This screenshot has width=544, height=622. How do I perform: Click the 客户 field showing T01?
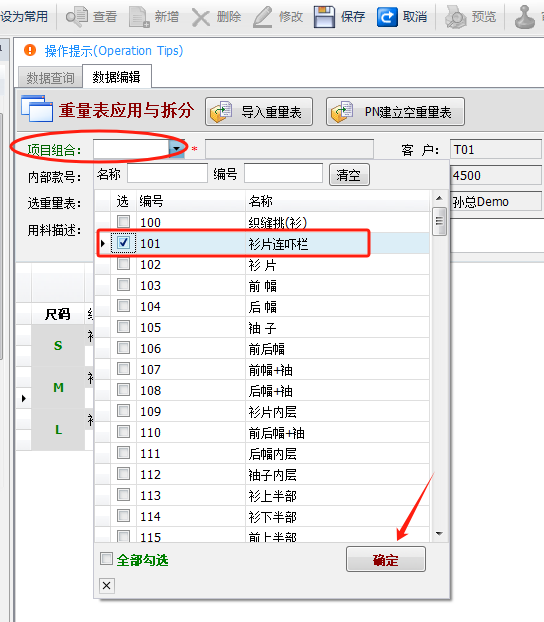[x=496, y=150]
